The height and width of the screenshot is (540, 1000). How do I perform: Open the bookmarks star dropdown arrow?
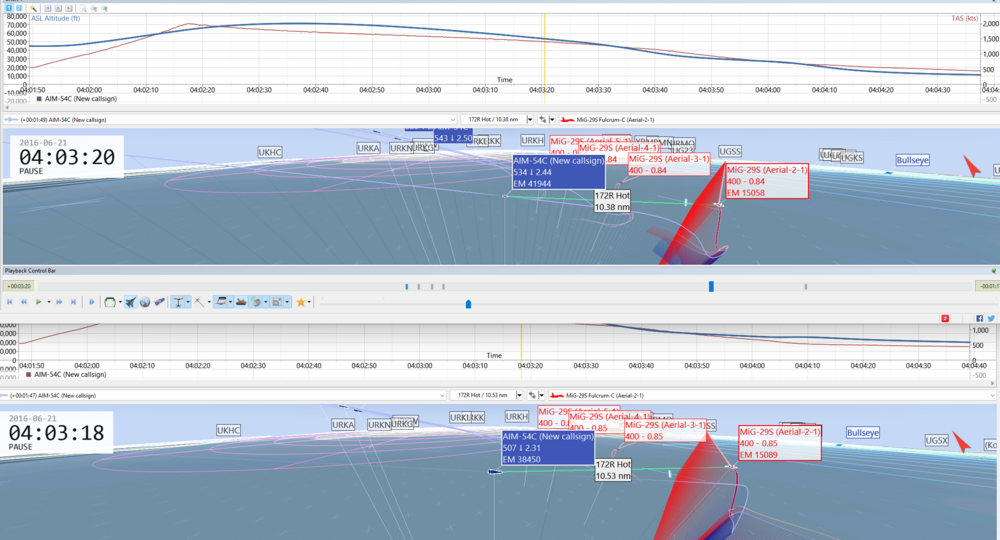click(309, 302)
